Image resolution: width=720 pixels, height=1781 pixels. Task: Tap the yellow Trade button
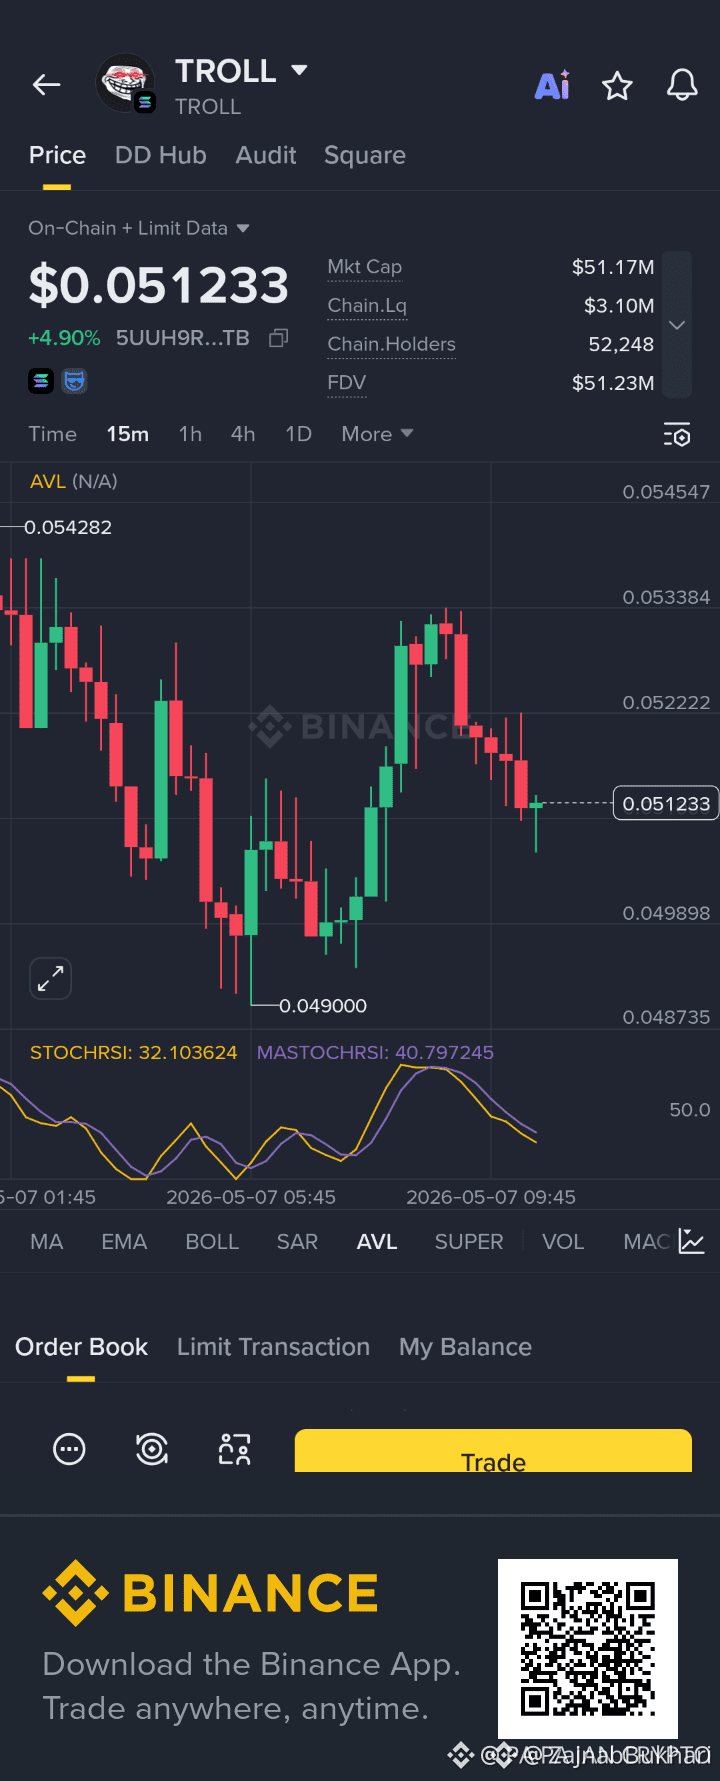(493, 1451)
